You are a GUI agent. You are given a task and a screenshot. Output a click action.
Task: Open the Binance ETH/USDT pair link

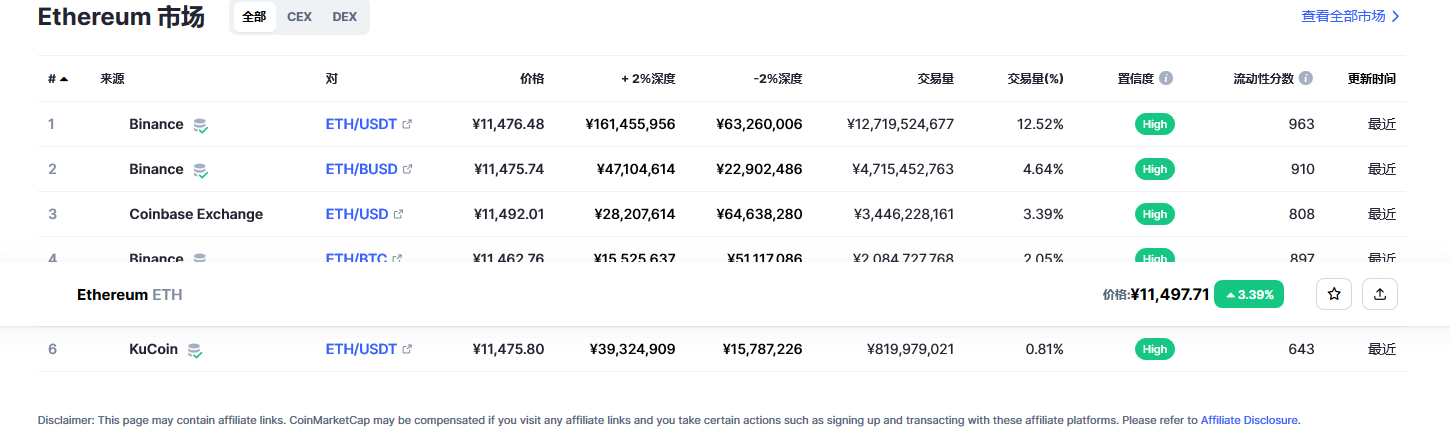point(361,124)
